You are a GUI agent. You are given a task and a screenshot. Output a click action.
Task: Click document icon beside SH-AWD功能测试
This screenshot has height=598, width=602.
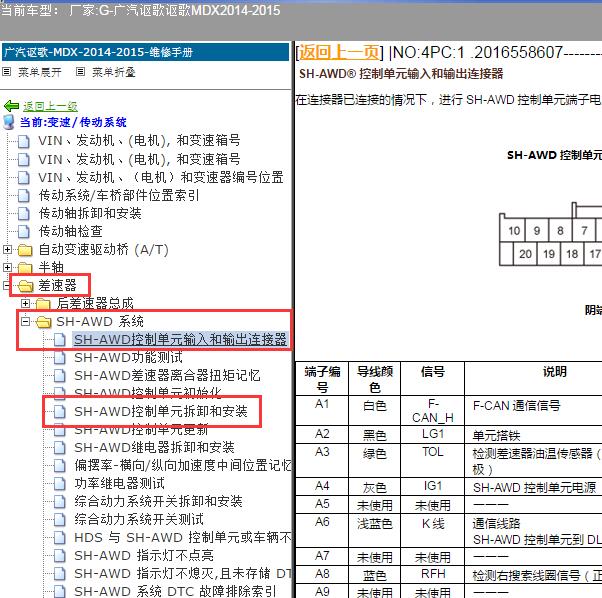coord(60,358)
